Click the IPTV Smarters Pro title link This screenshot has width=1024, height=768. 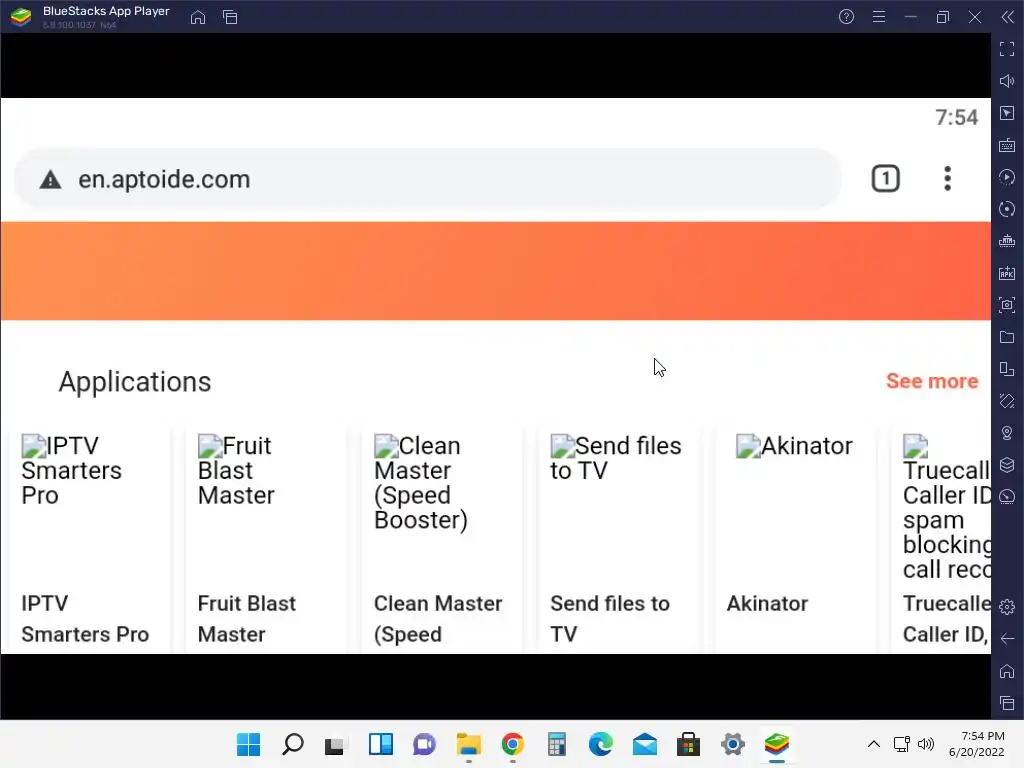pyautogui.click(x=85, y=618)
